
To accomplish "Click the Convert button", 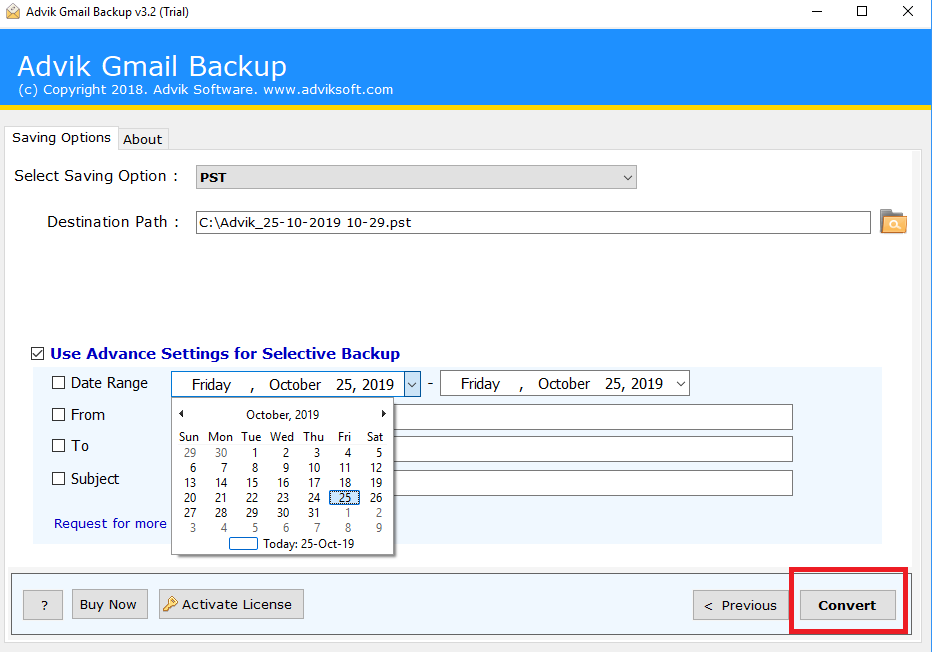I will 847,605.
